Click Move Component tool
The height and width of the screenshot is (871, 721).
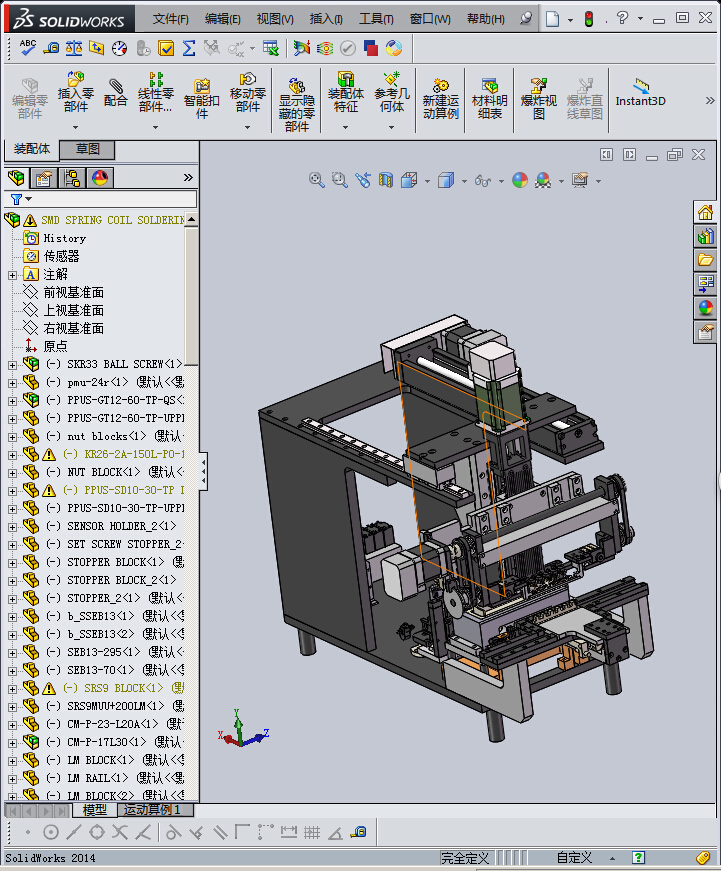pyautogui.click(x=248, y=92)
